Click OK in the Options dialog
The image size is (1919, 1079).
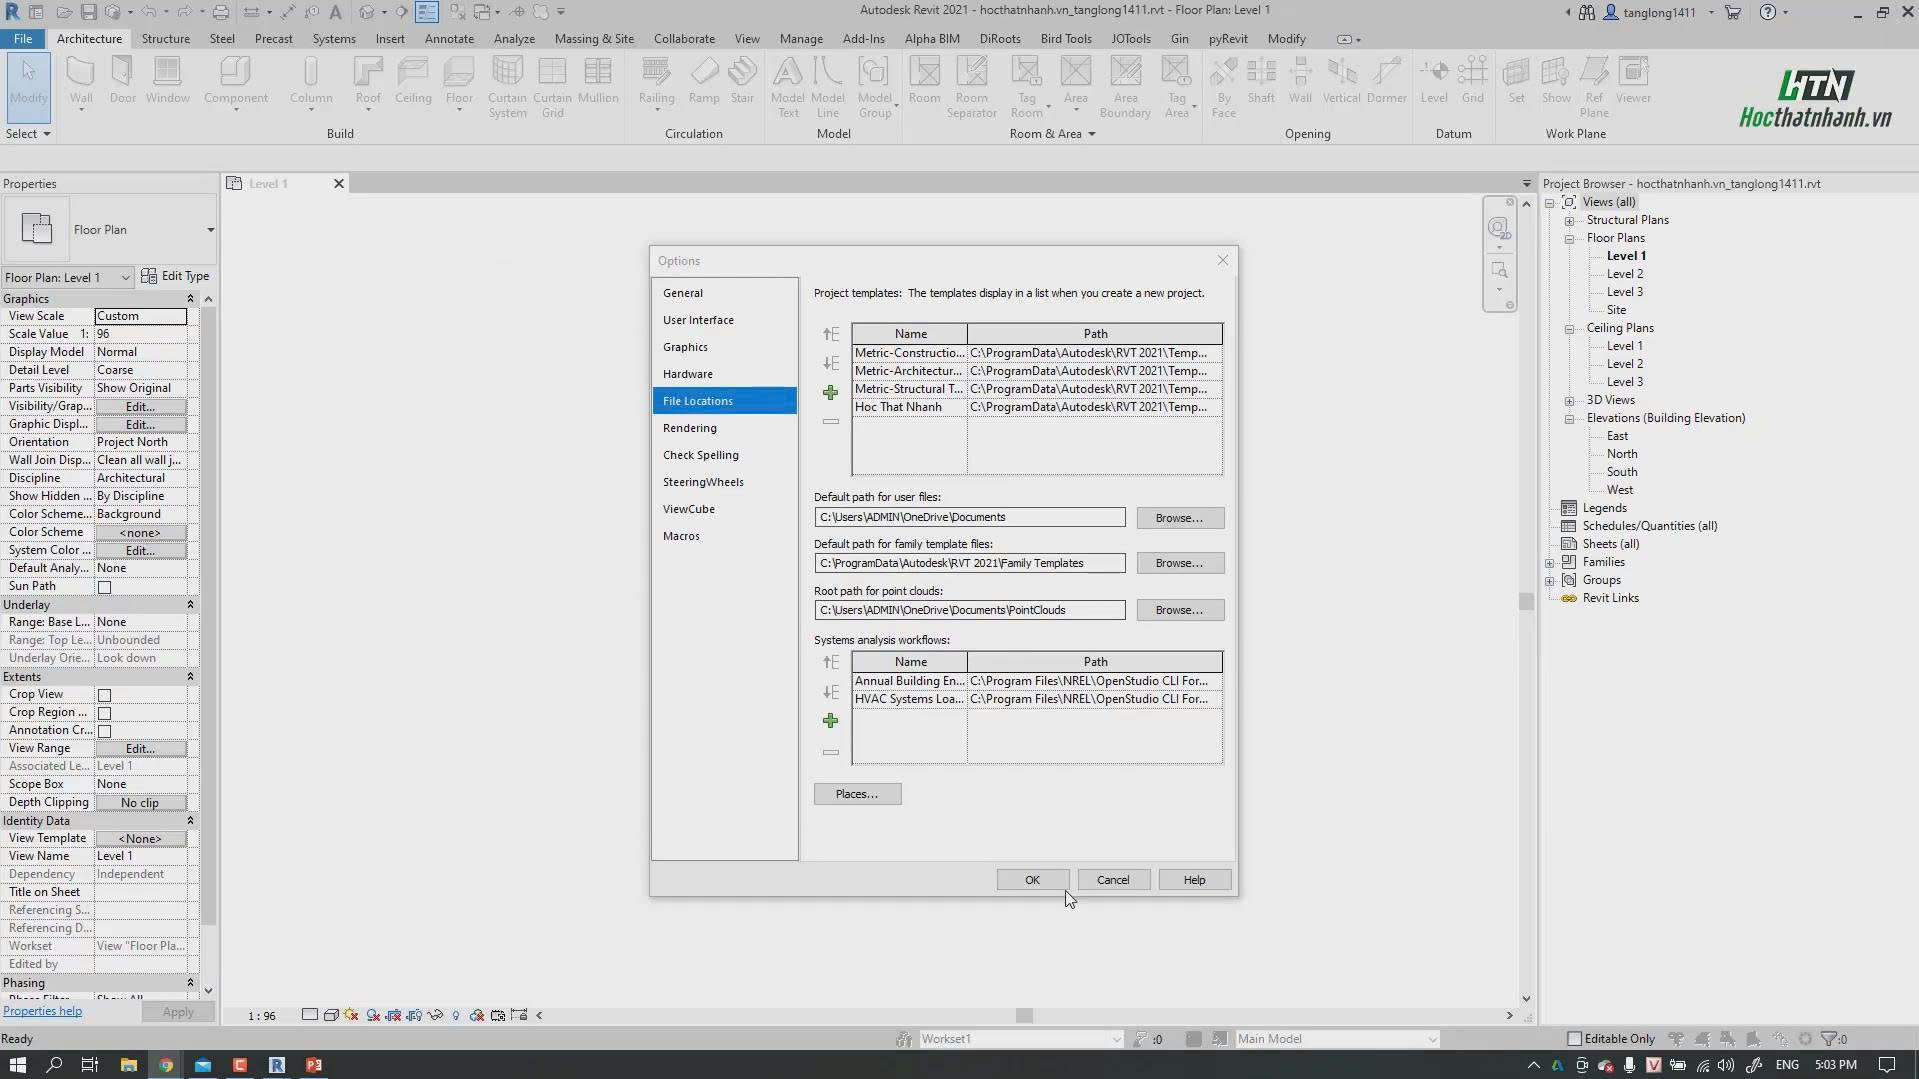tap(1032, 880)
